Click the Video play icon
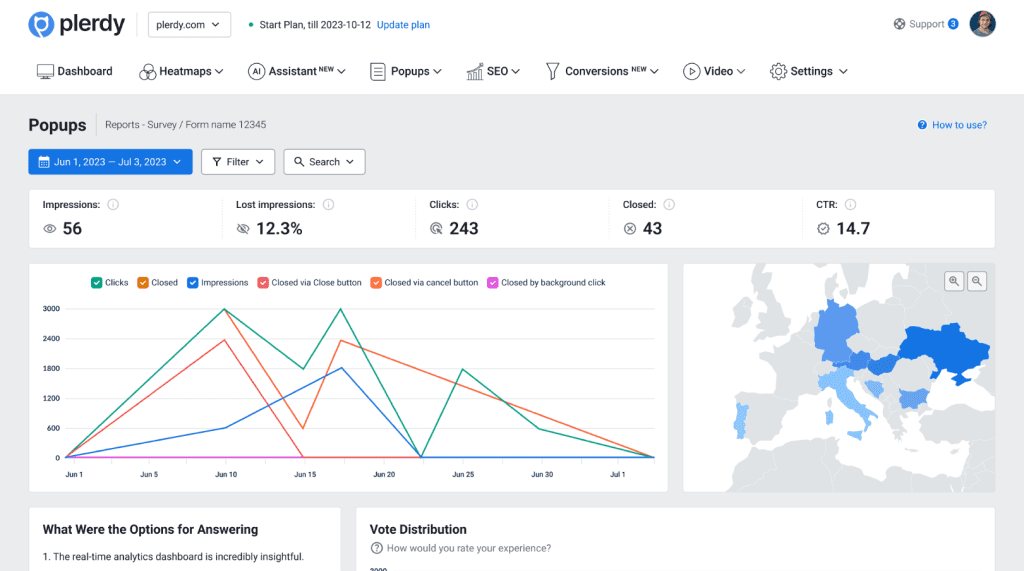 click(692, 71)
